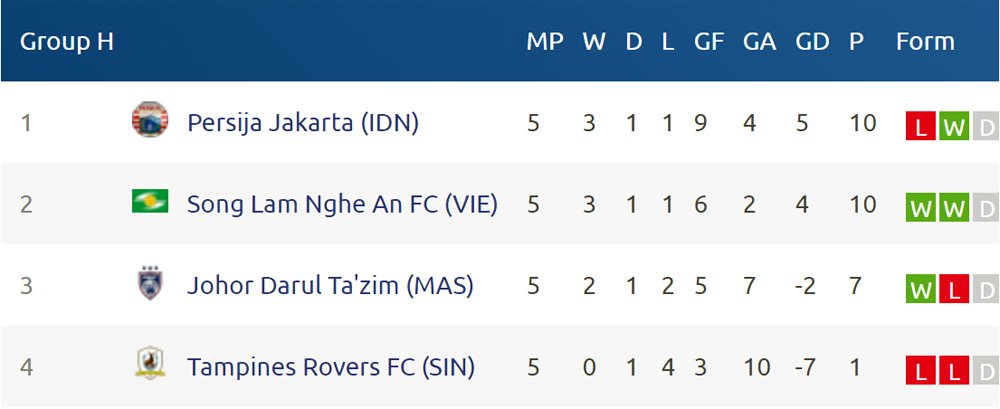The image size is (1000, 409).
Task: Open the Song Lam Nghe An FC (VIE) link
Action: pyautogui.click(x=342, y=204)
